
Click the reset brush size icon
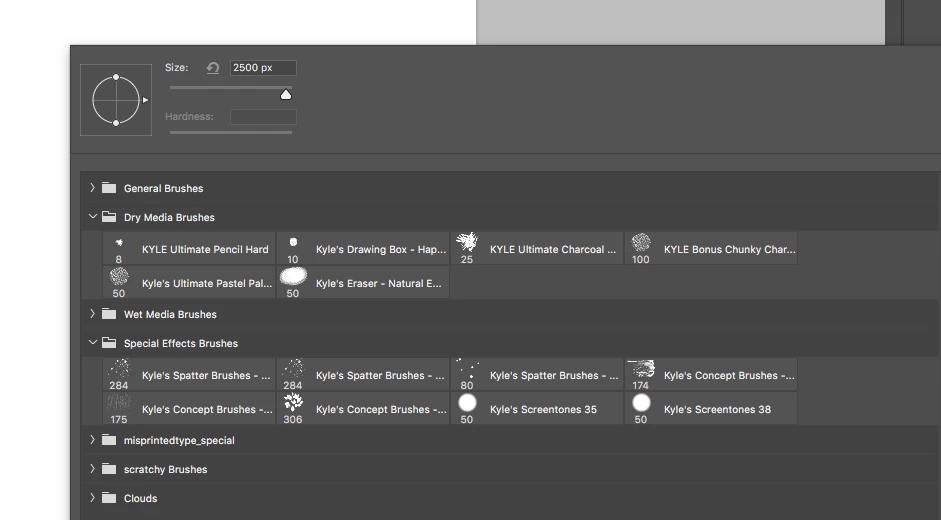212,68
